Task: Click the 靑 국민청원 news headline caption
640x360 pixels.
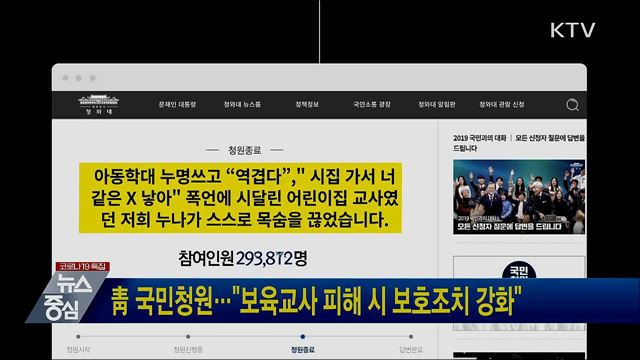Action: coord(316,301)
